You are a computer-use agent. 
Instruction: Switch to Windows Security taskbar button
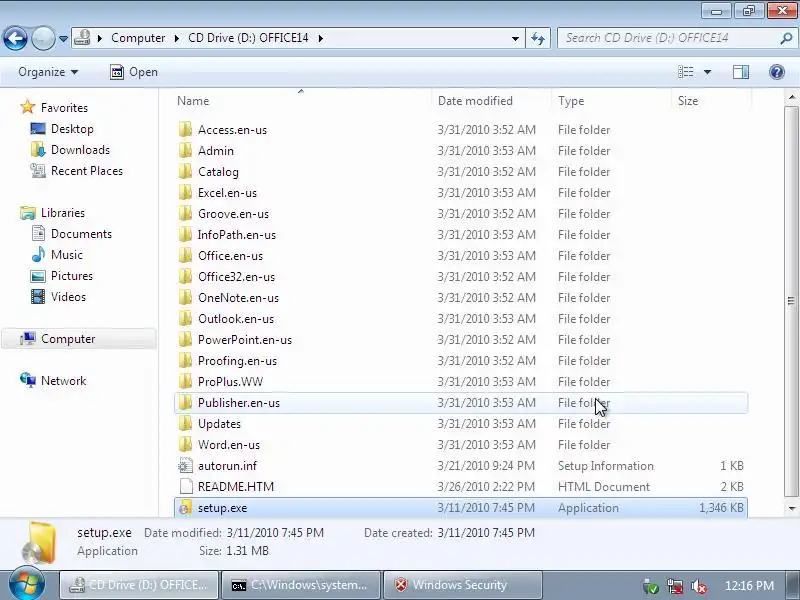point(462,585)
